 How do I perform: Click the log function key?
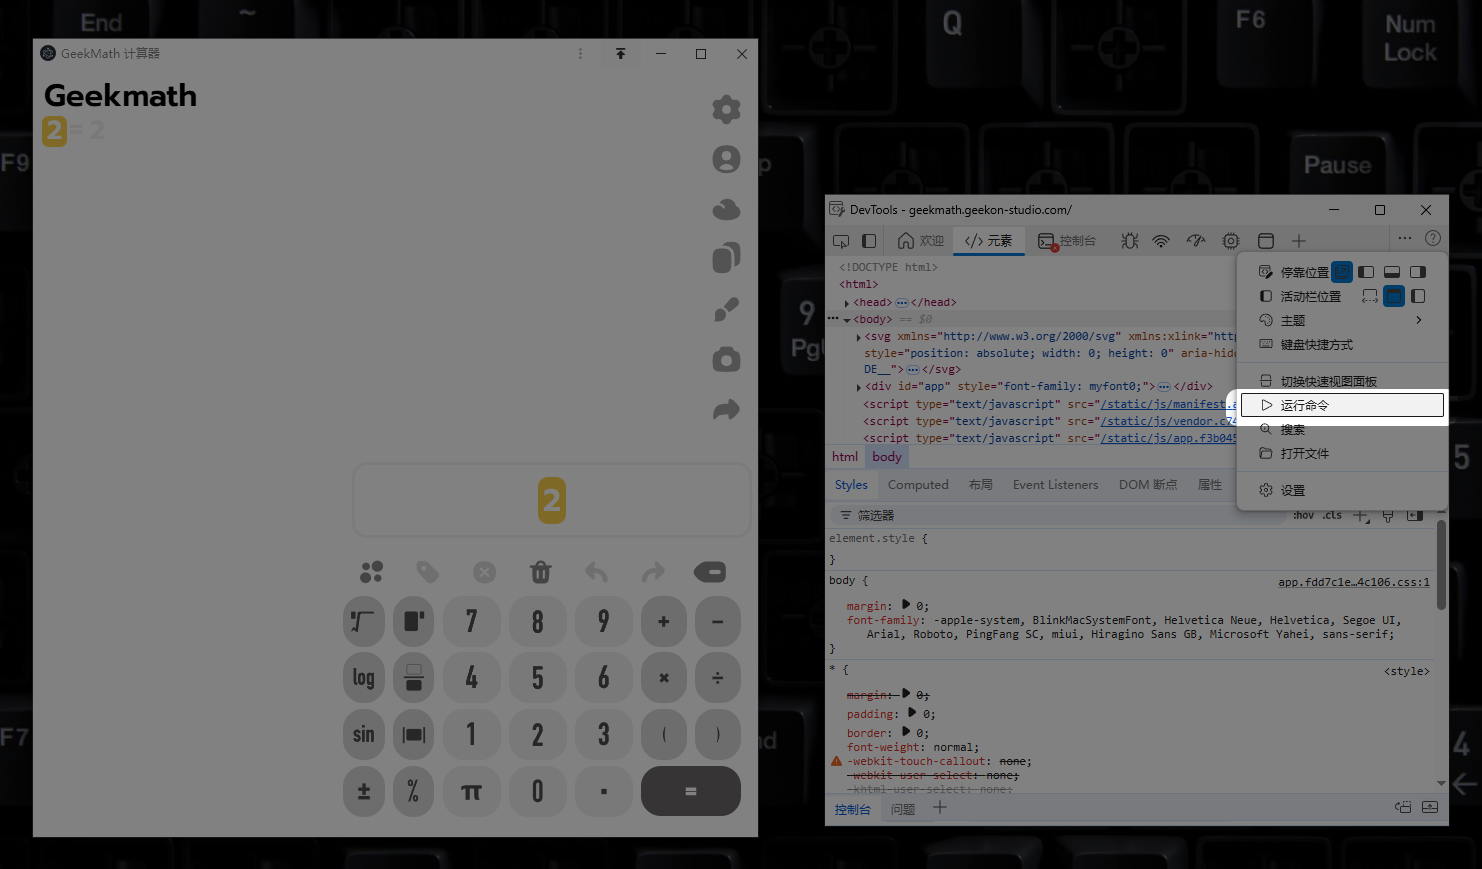[x=363, y=678]
